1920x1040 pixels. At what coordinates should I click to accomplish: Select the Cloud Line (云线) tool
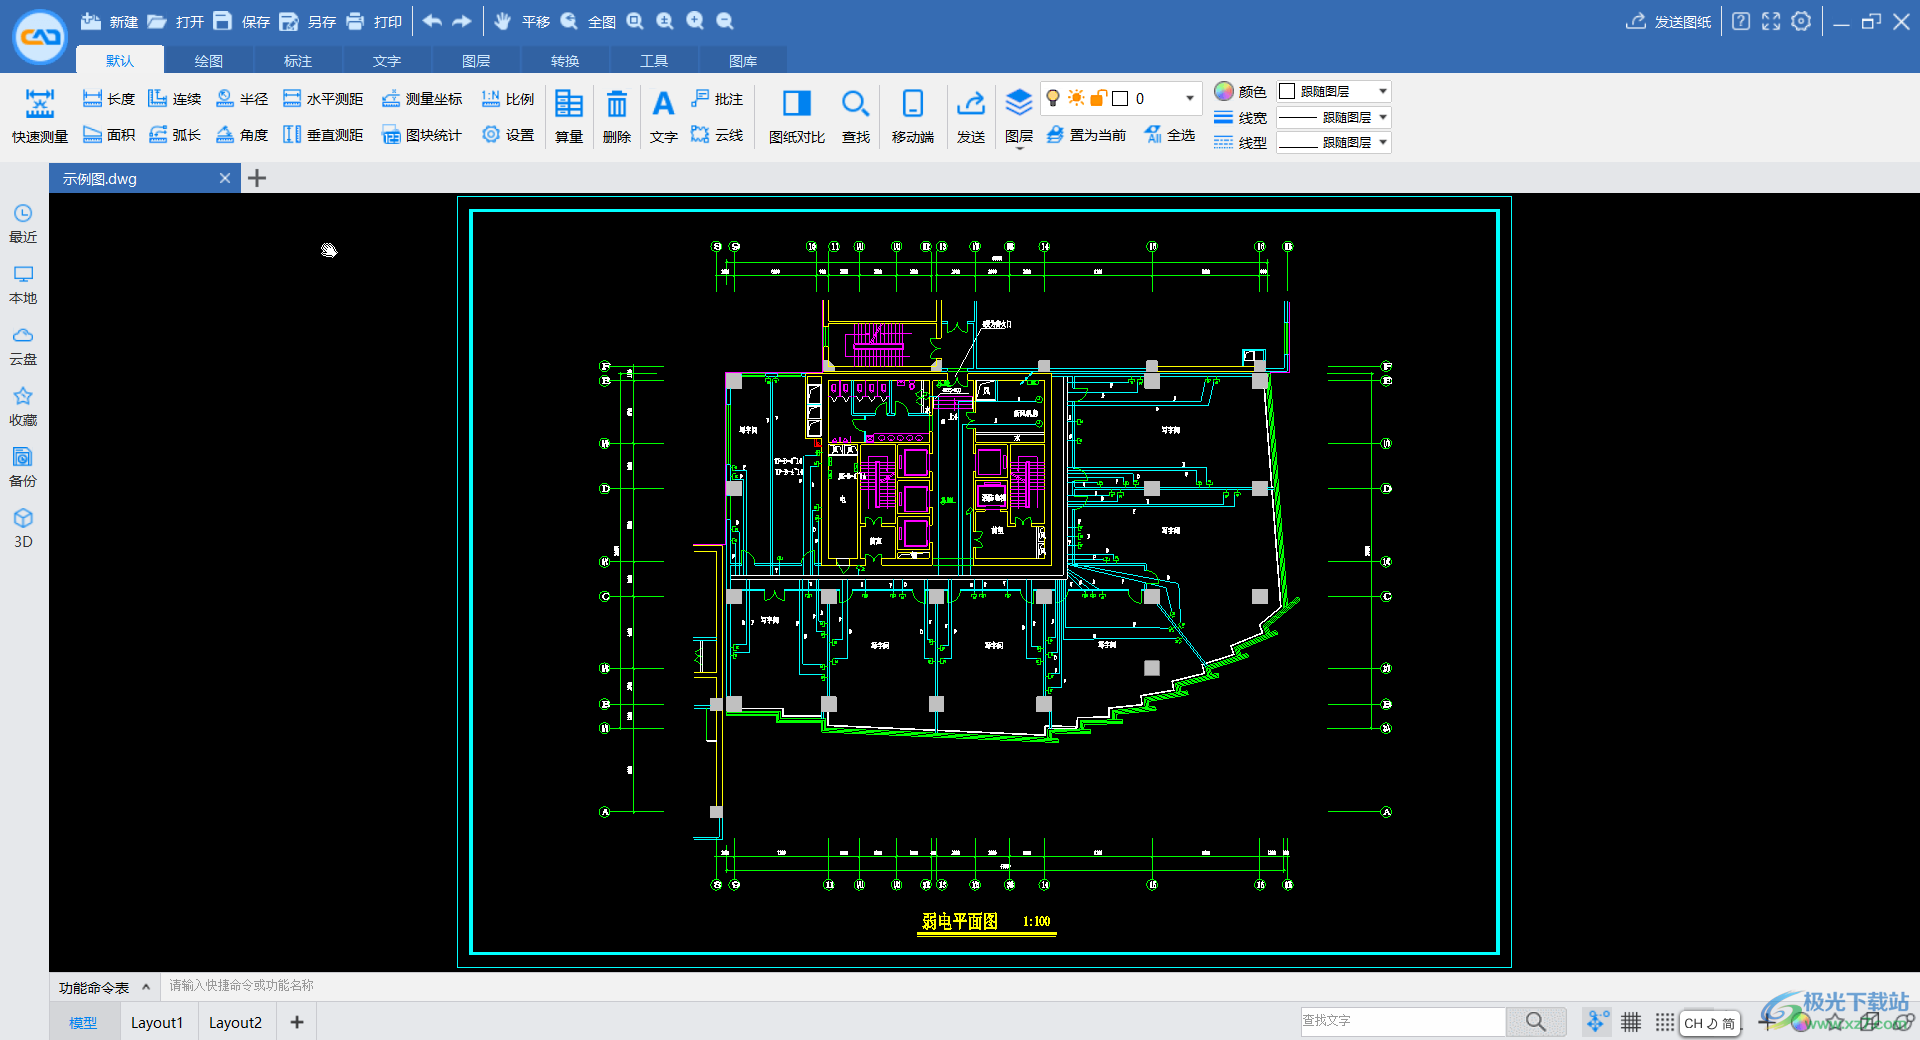716,135
